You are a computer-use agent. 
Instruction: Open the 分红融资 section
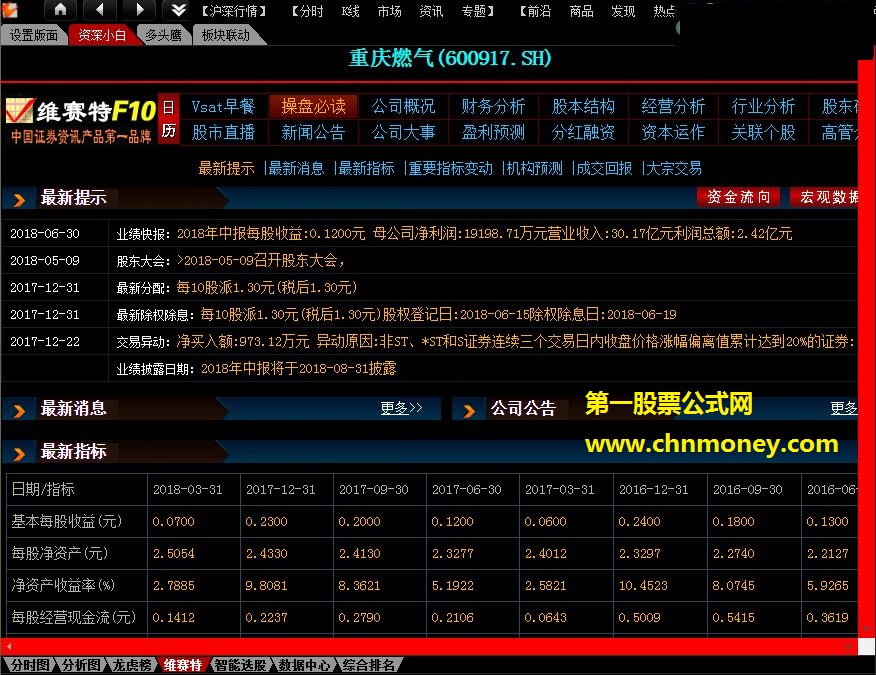coord(583,132)
